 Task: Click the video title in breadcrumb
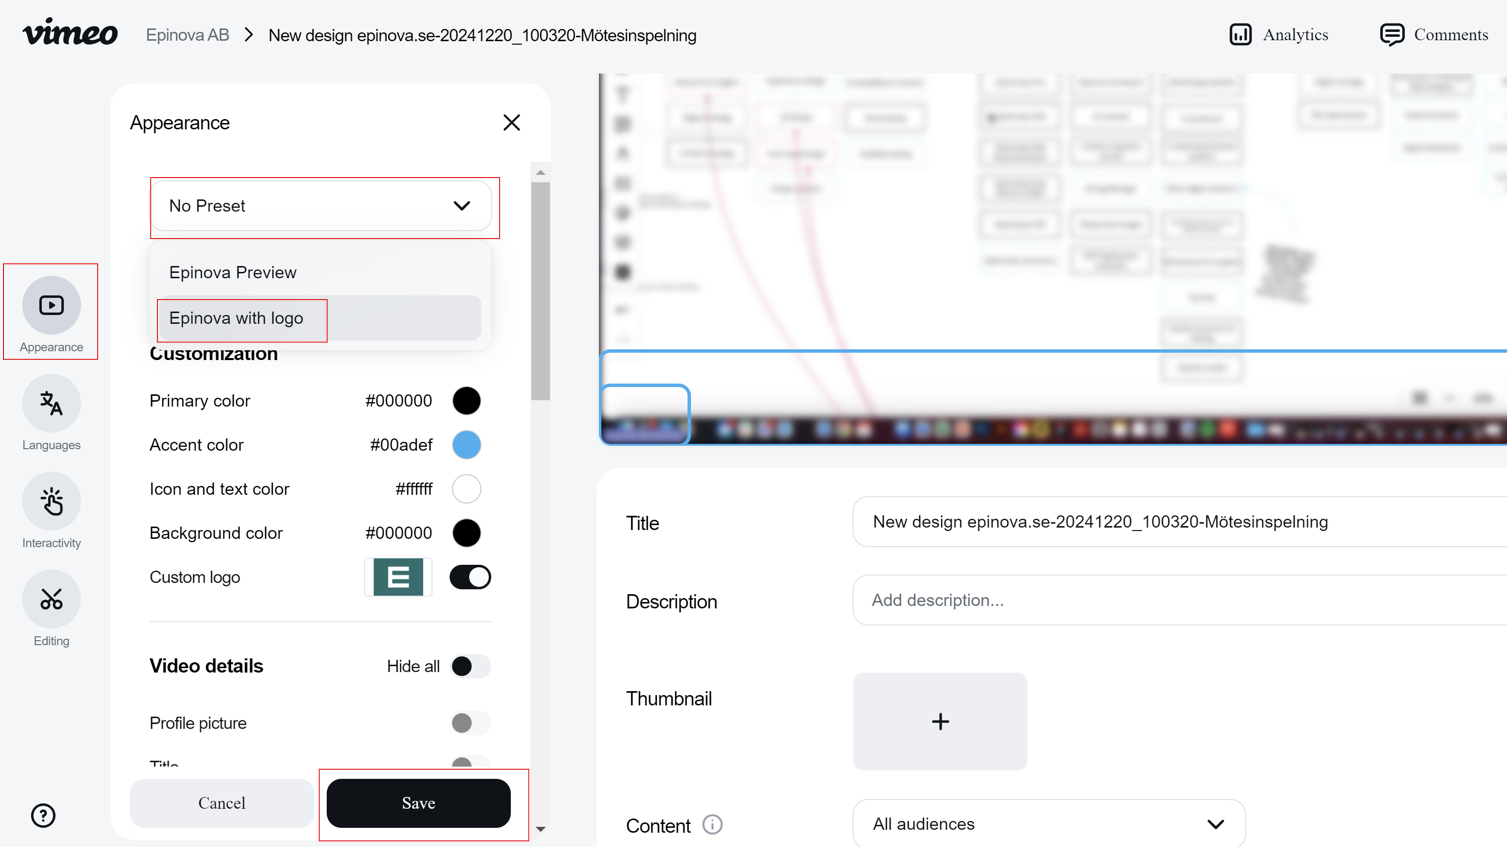[482, 35]
